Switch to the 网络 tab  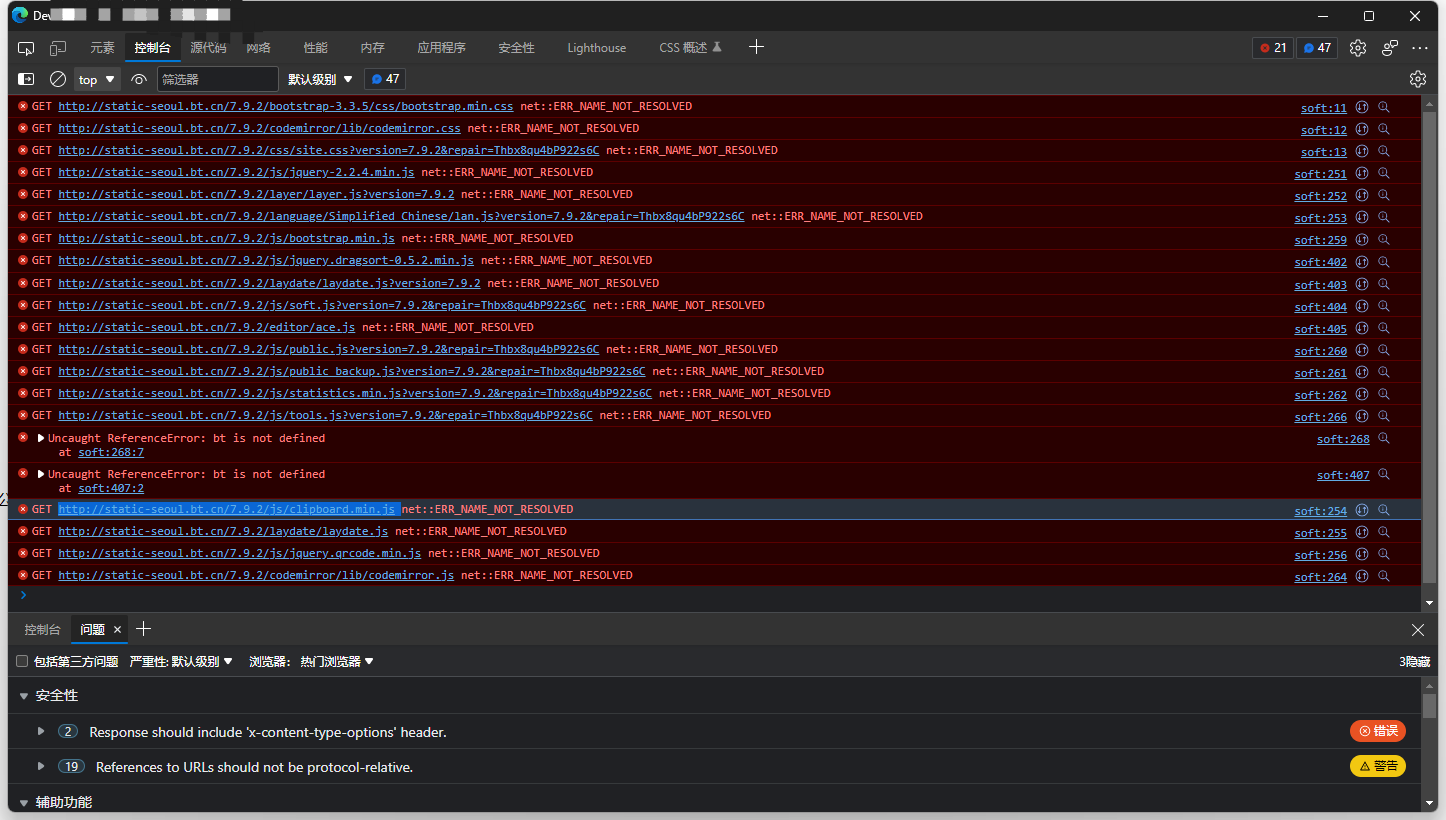coord(259,48)
